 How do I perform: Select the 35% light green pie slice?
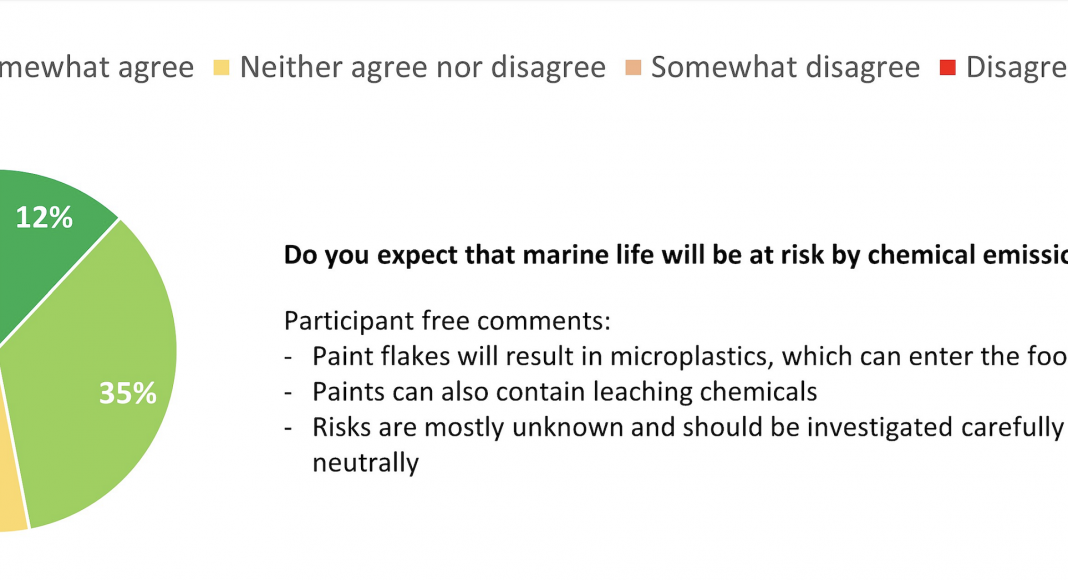(102, 381)
